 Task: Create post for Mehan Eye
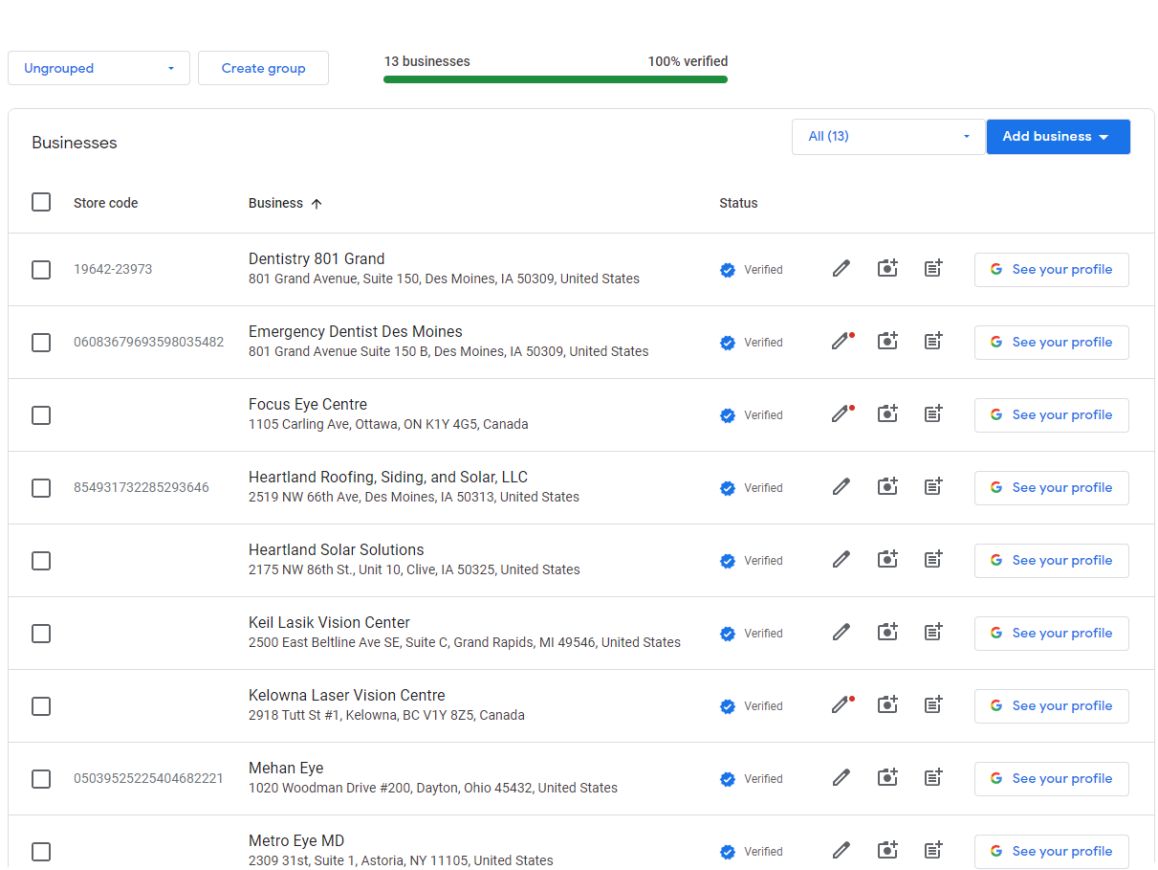tap(933, 777)
